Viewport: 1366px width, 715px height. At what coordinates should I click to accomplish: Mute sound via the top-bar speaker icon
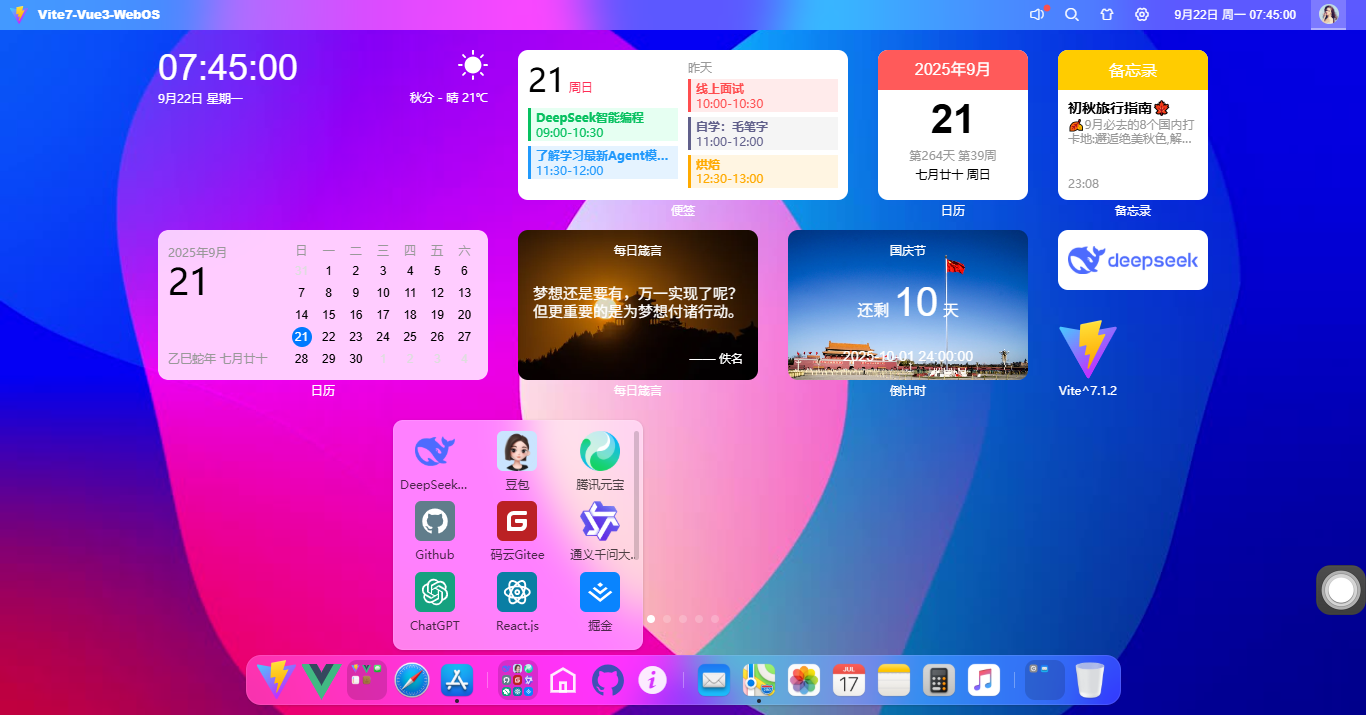point(1036,14)
